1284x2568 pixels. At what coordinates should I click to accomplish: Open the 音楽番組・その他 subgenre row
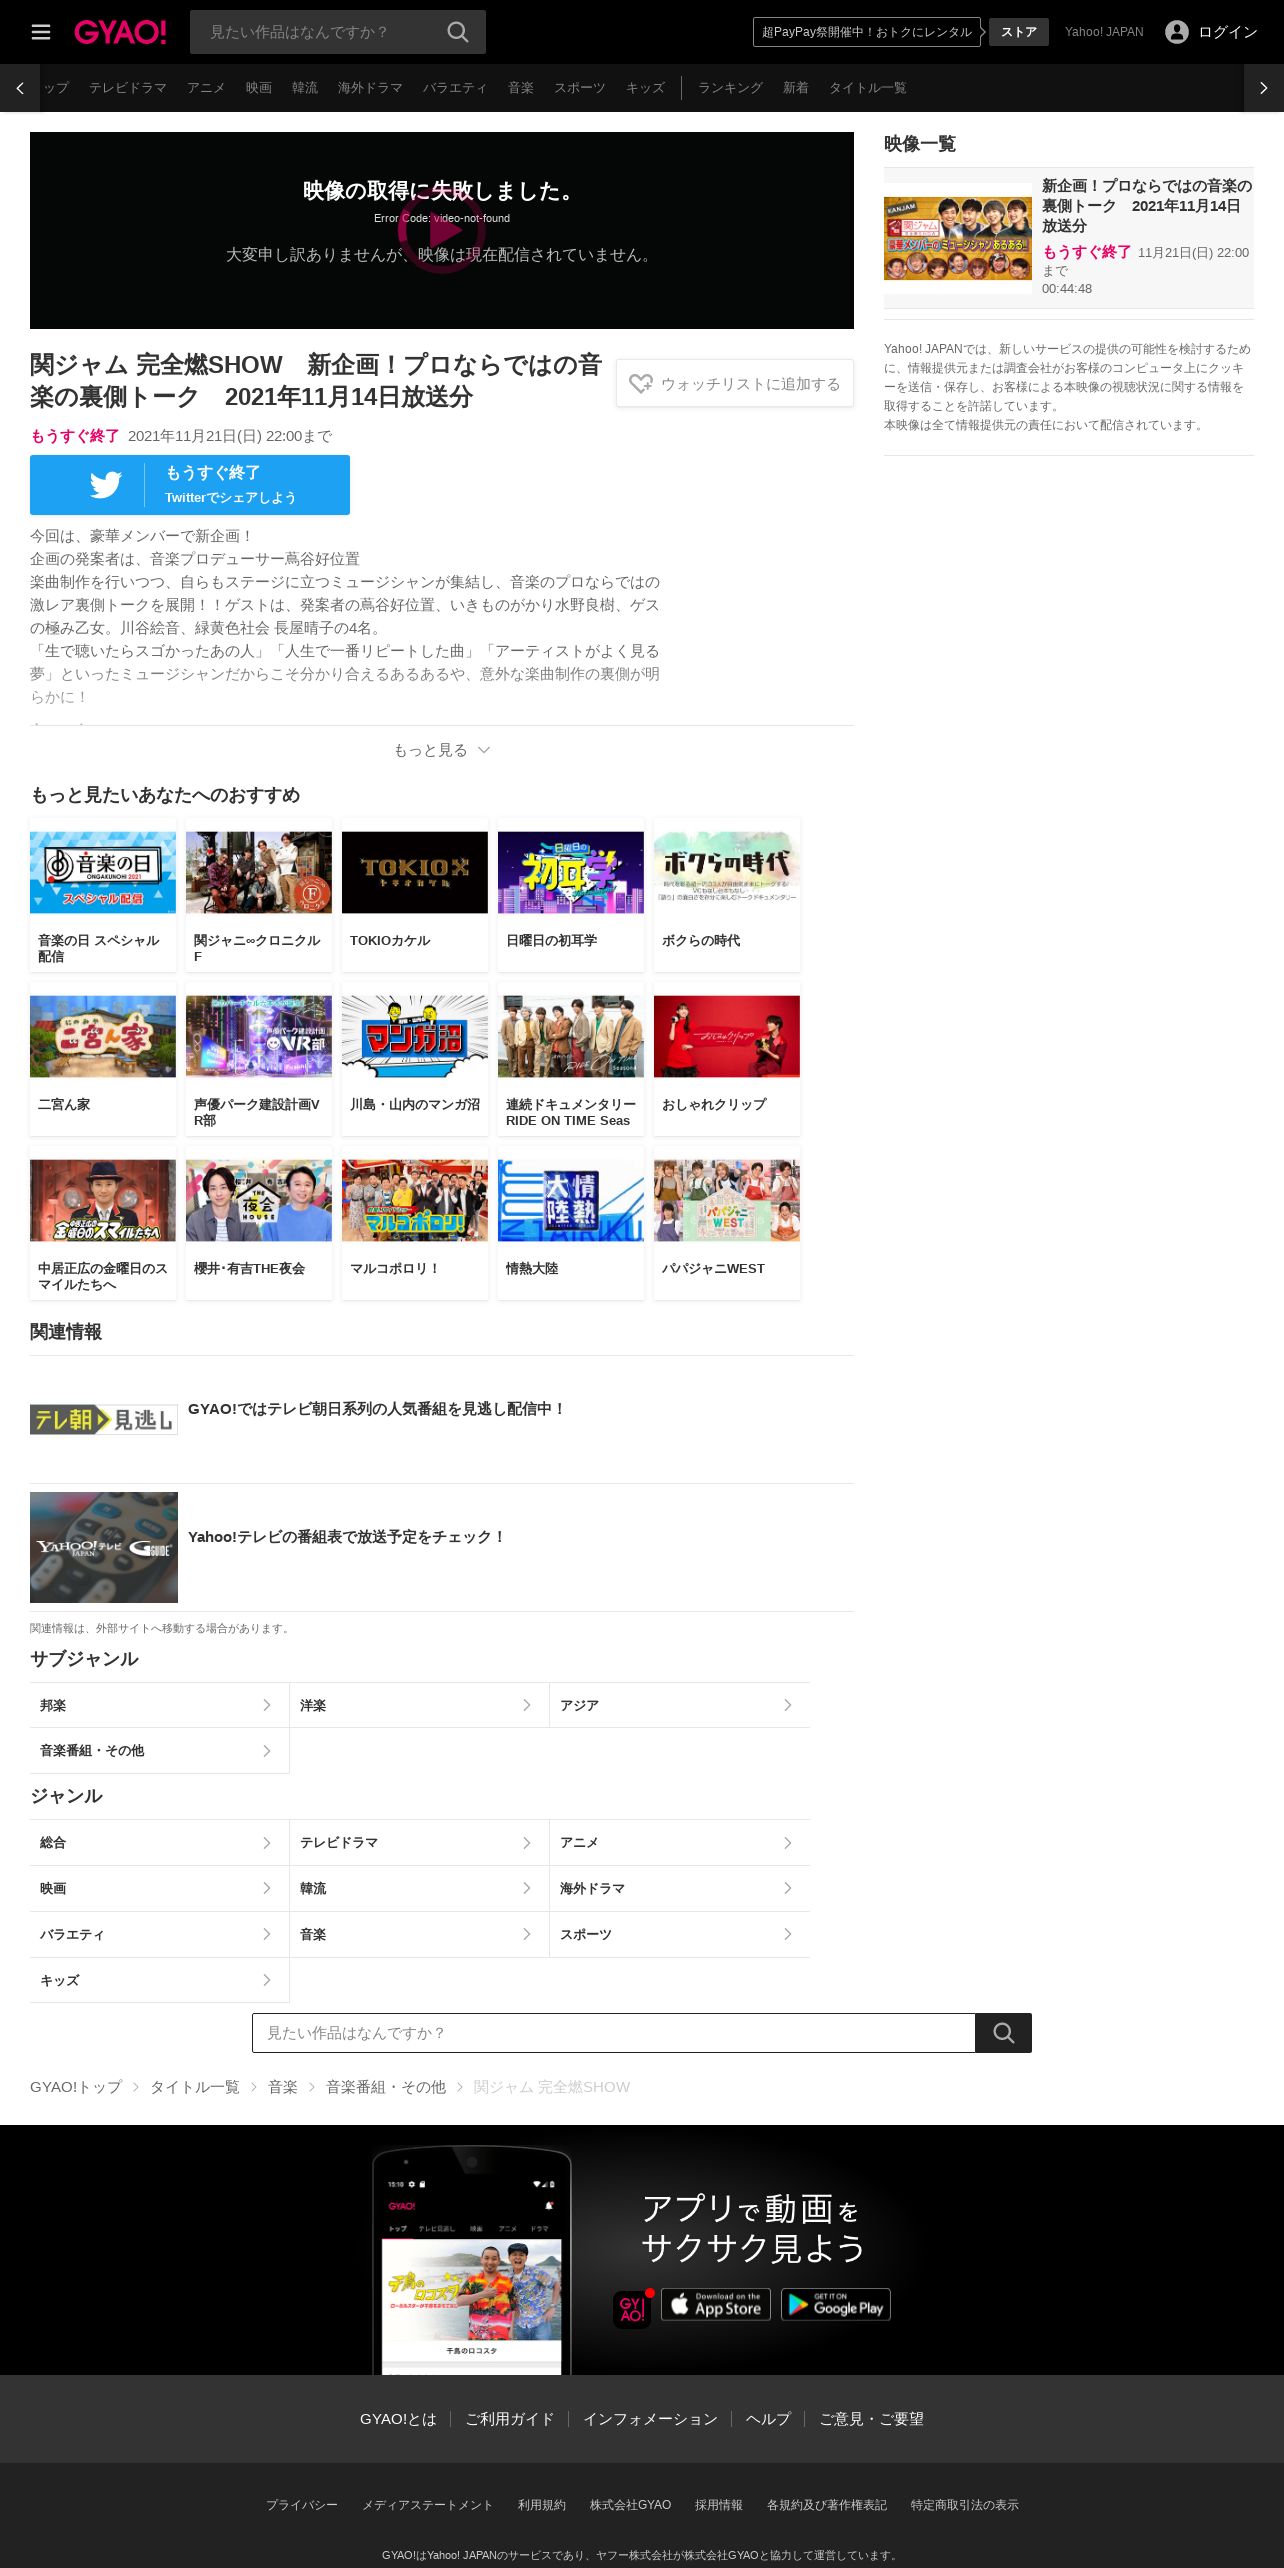tap(159, 1751)
